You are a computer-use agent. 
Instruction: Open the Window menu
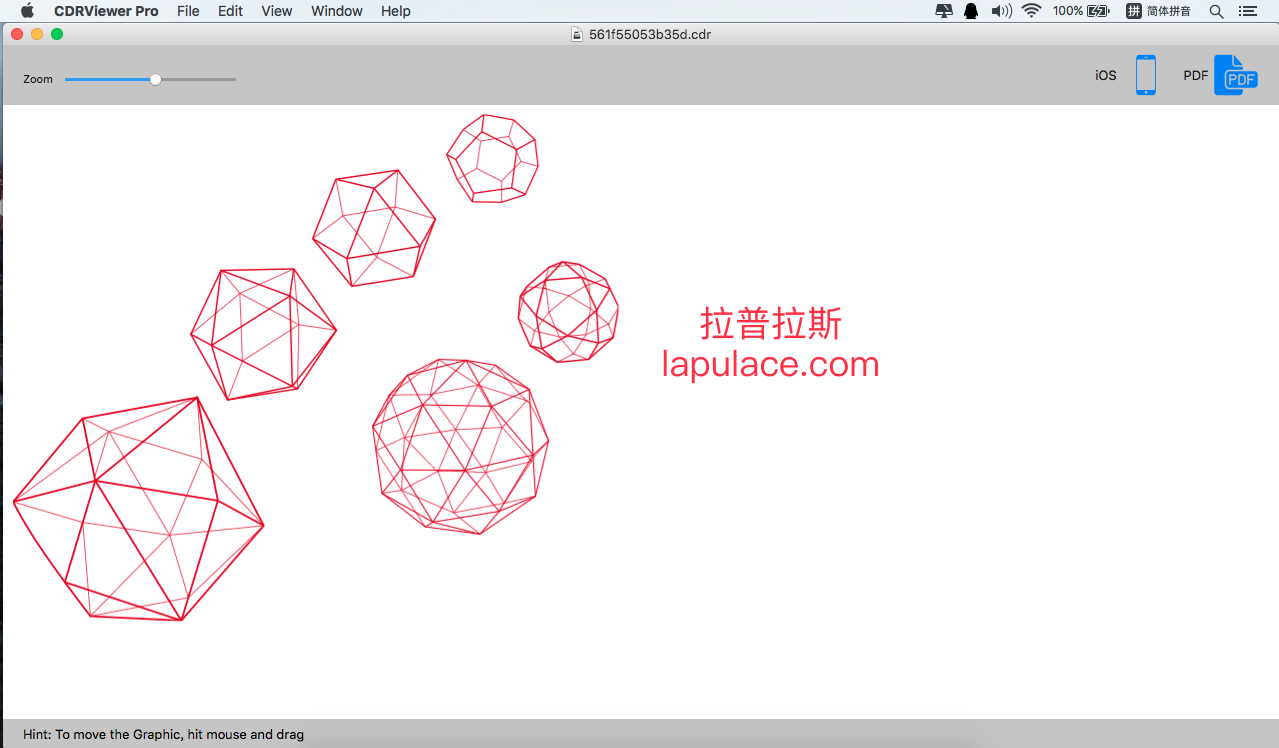337,11
